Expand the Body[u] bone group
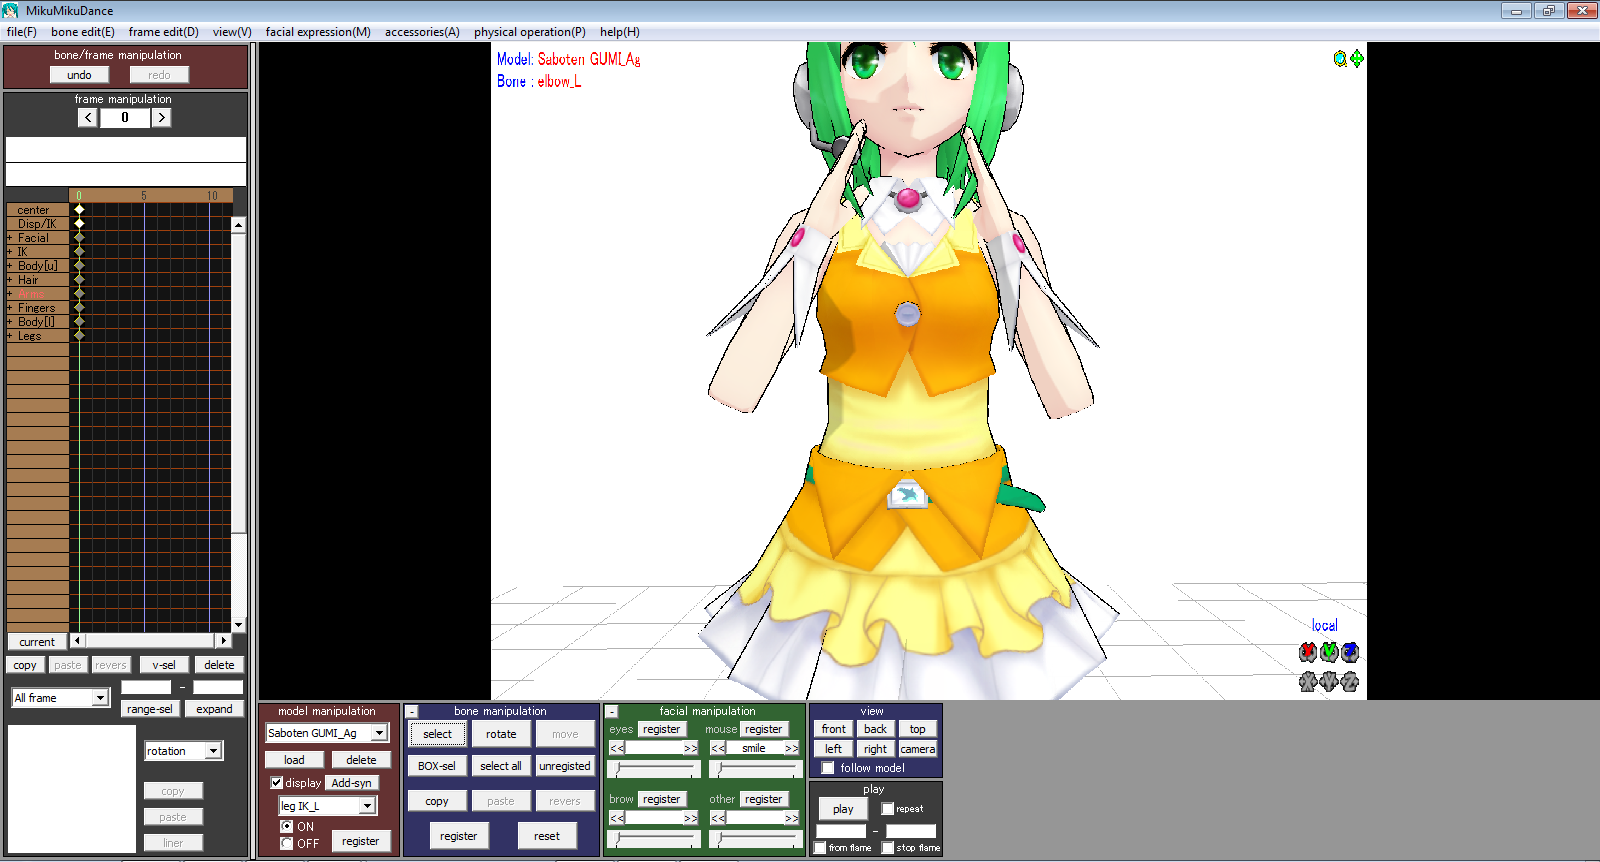The image size is (1600, 862). point(10,266)
